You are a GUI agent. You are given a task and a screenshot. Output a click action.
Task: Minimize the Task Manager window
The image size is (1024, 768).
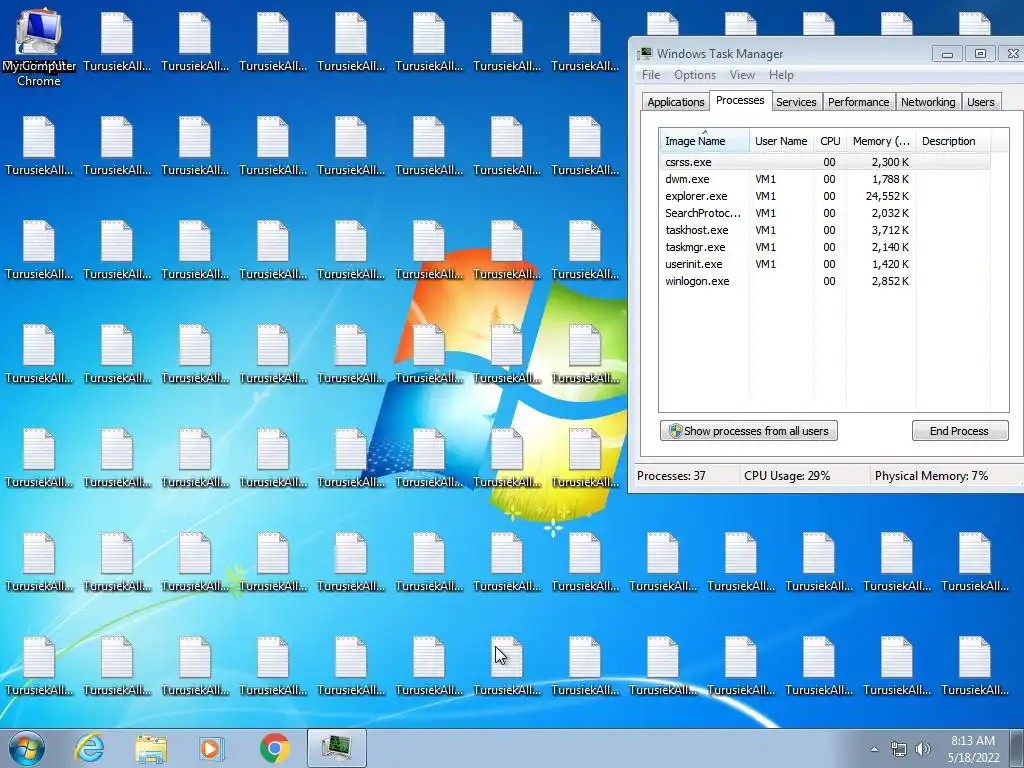(x=947, y=54)
